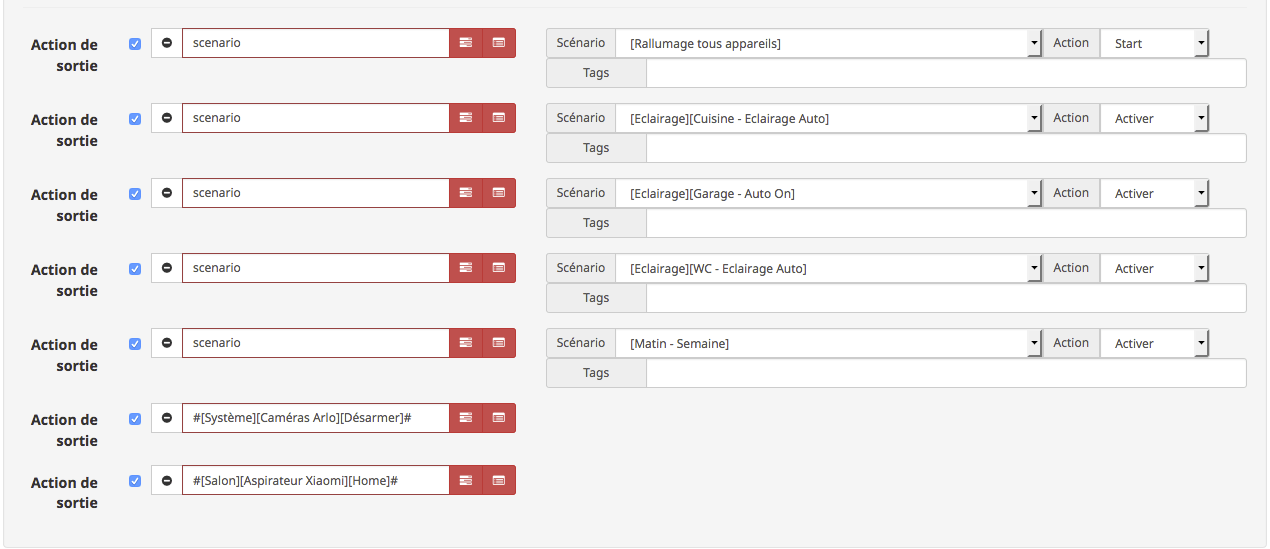Open keyword selector for Cuisine scenario row
The width and height of the screenshot is (1270, 549).
[466, 118]
